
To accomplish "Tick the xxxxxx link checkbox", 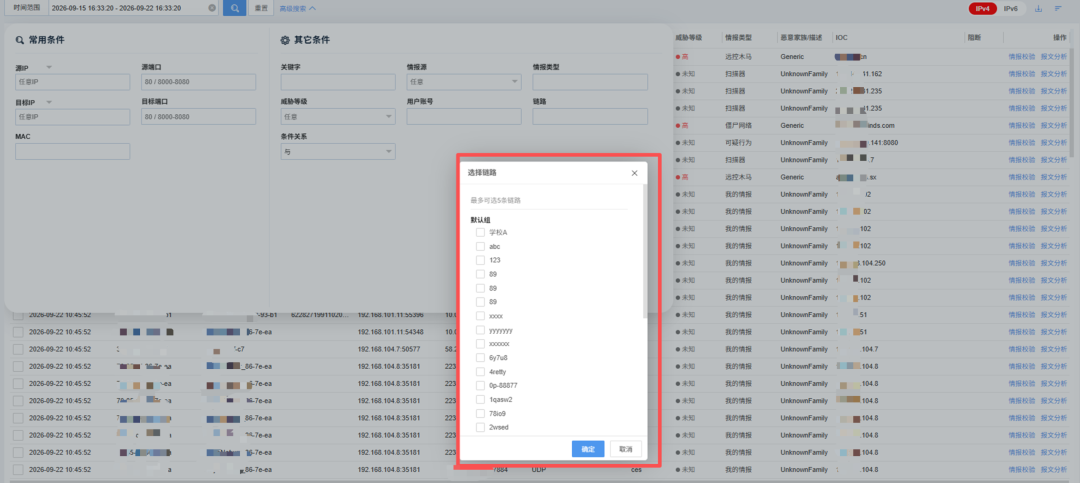I will point(480,343).
